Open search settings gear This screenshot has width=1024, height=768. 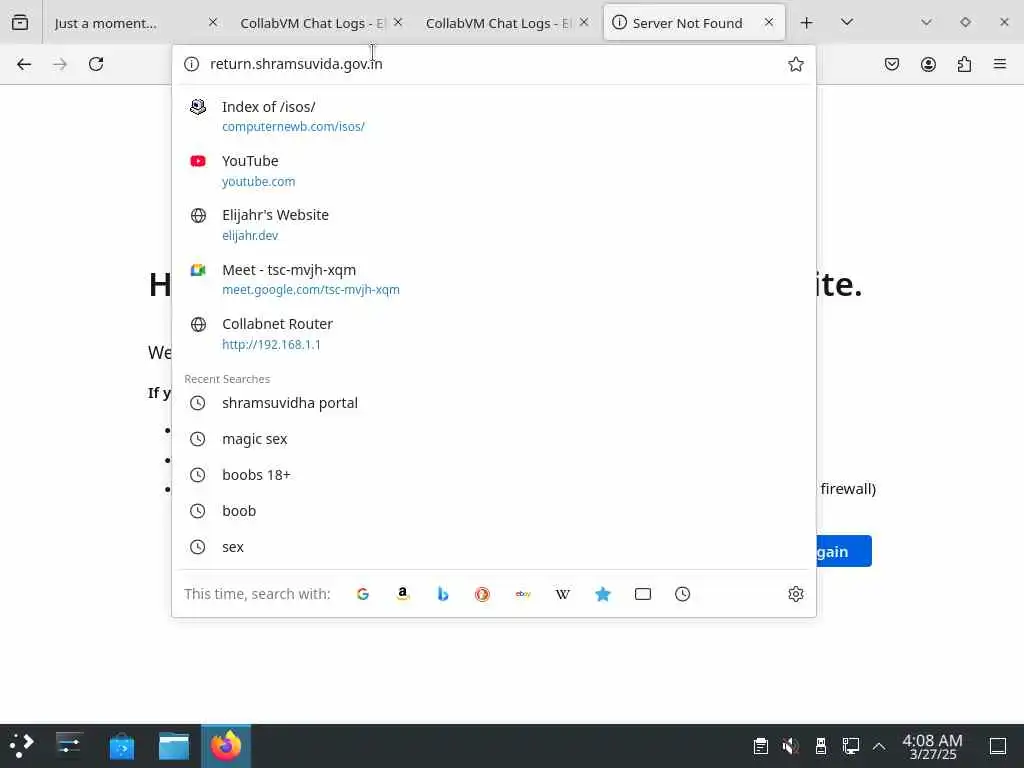pos(795,594)
